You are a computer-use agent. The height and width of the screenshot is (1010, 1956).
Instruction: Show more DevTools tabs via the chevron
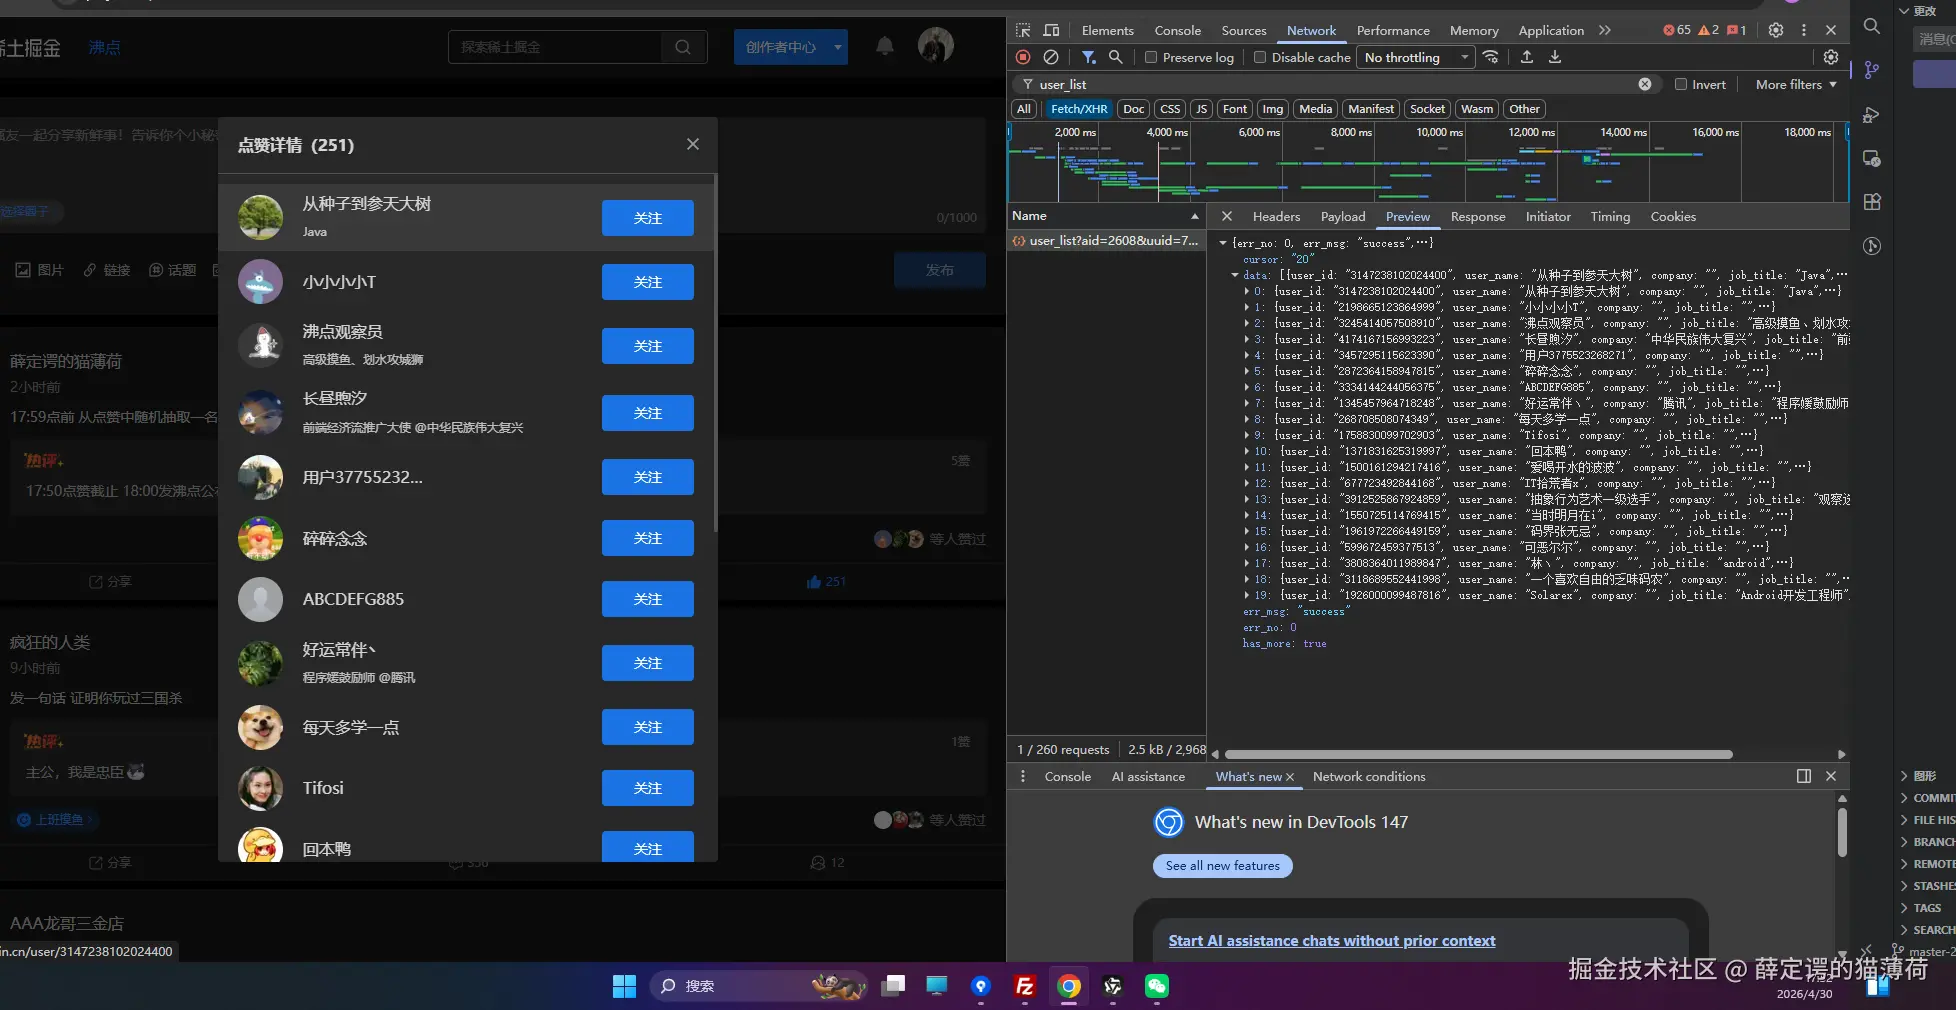(x=1605, y=30)
